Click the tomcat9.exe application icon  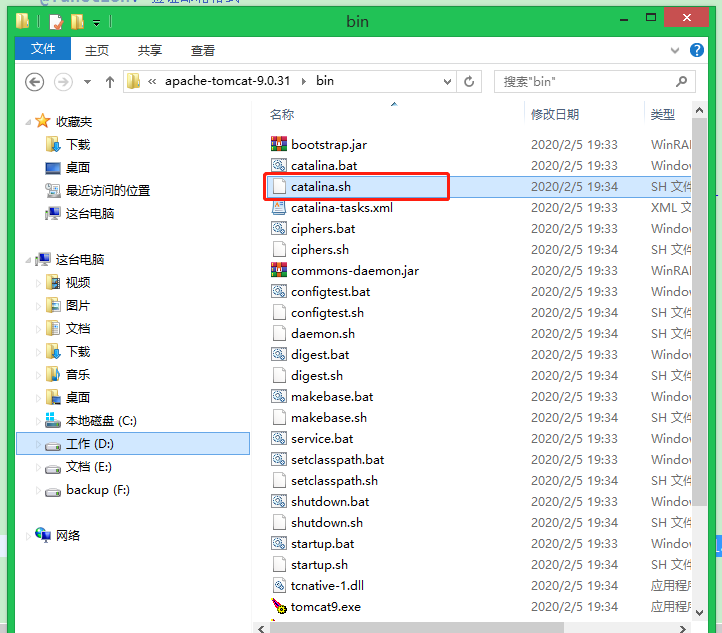tap(279, 606)
